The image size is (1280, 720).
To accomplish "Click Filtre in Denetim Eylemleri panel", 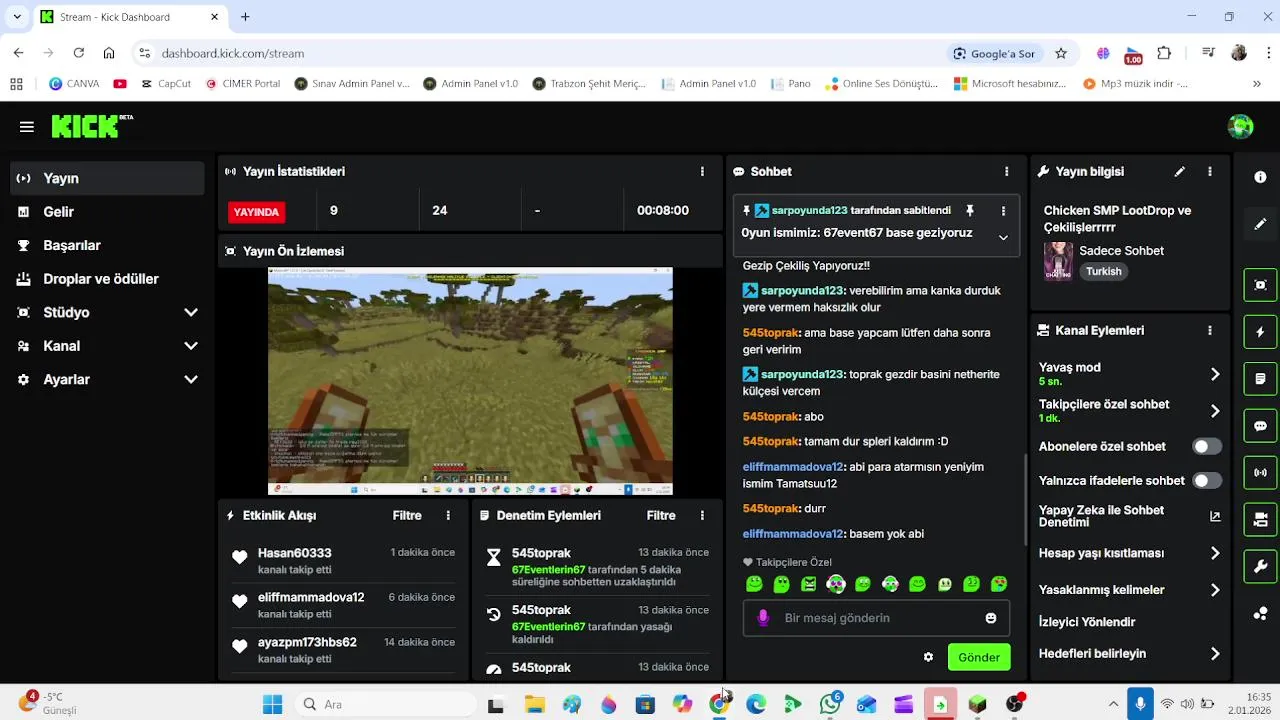I will (x=661, y=516).
